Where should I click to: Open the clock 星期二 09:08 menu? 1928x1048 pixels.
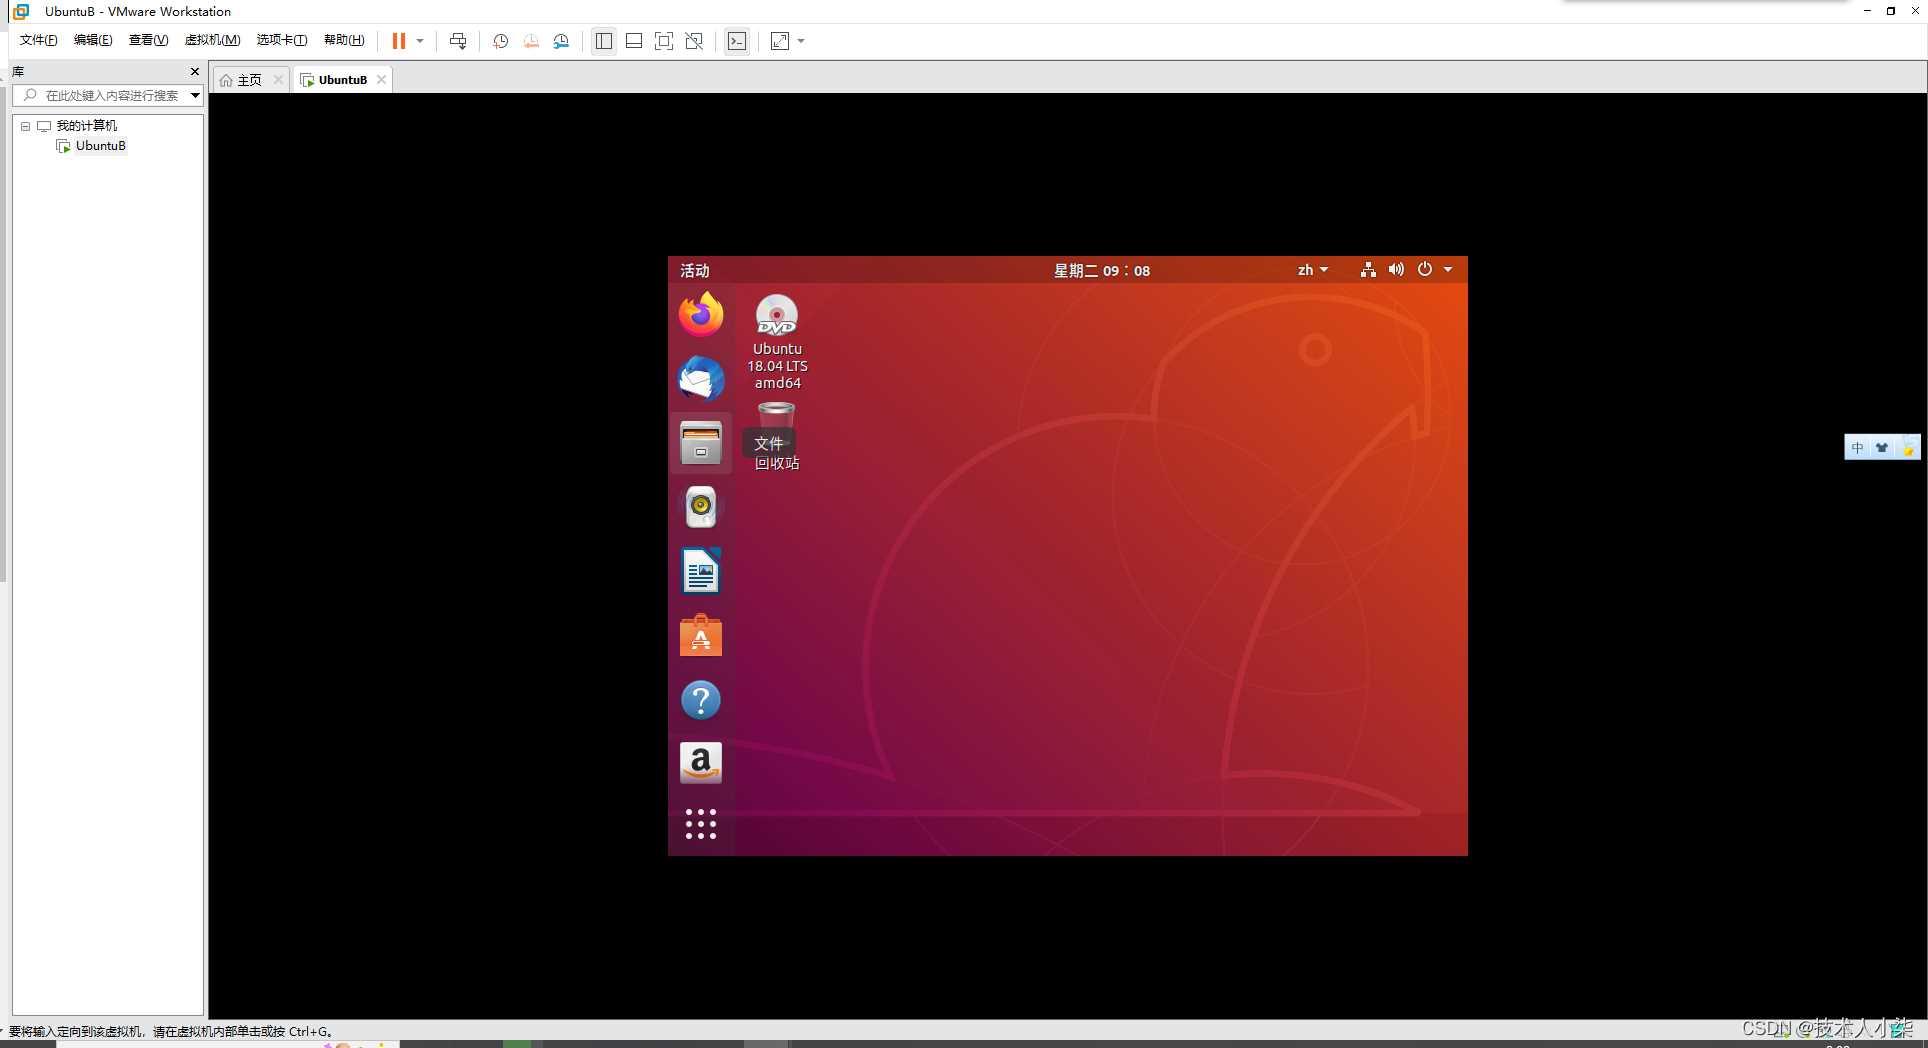[1102, 271]
